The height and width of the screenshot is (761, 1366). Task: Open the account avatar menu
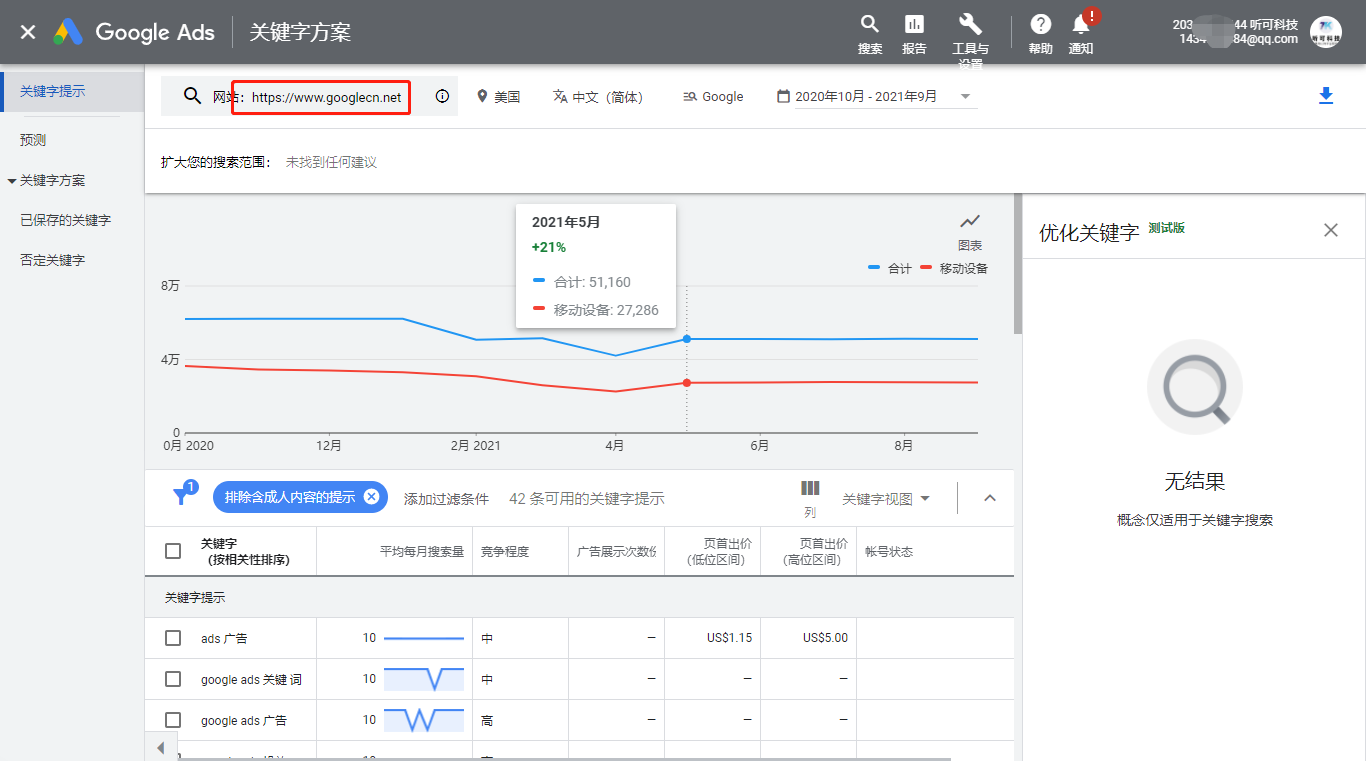(x=1326, y=32)
